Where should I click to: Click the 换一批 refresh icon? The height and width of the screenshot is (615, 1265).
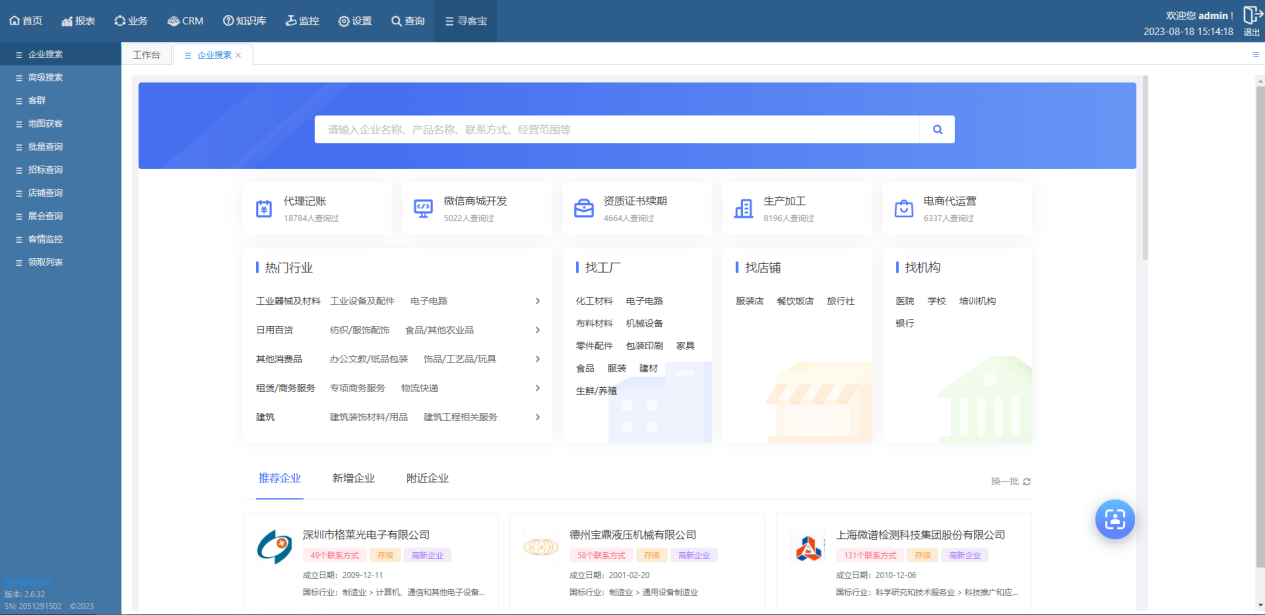1026,481
